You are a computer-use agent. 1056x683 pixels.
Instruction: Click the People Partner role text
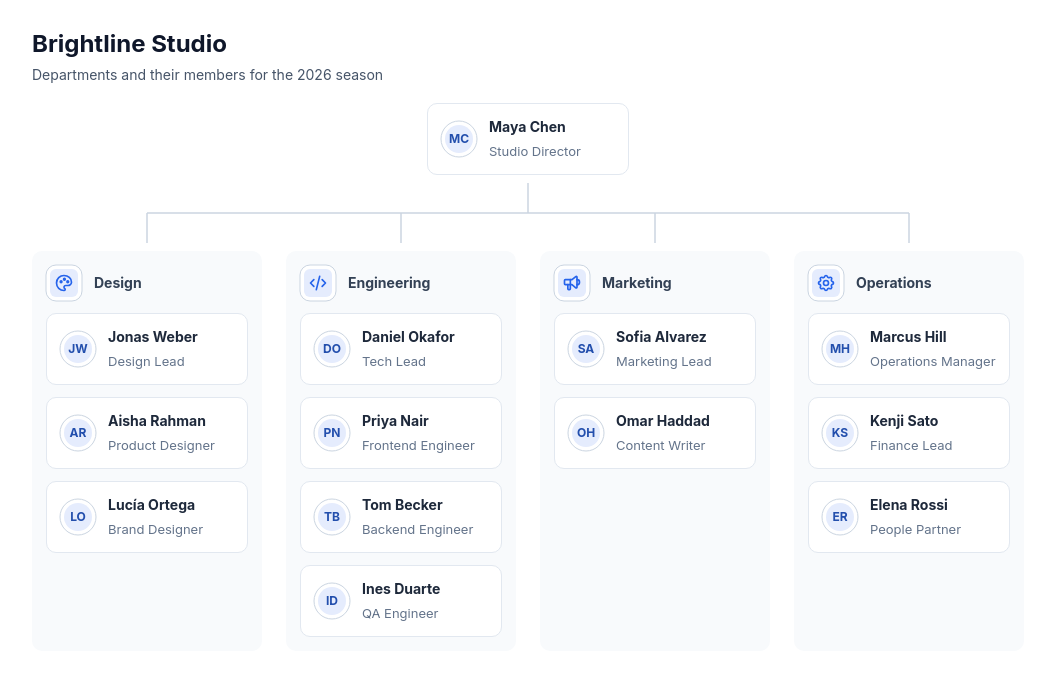[x=915, y=530]
